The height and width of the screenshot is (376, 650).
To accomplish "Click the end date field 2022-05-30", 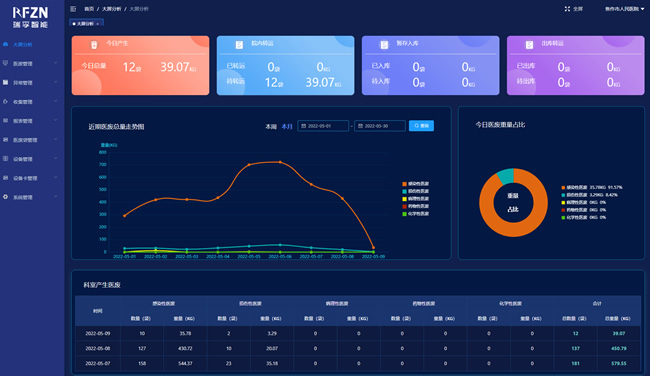I will point(380,126).
